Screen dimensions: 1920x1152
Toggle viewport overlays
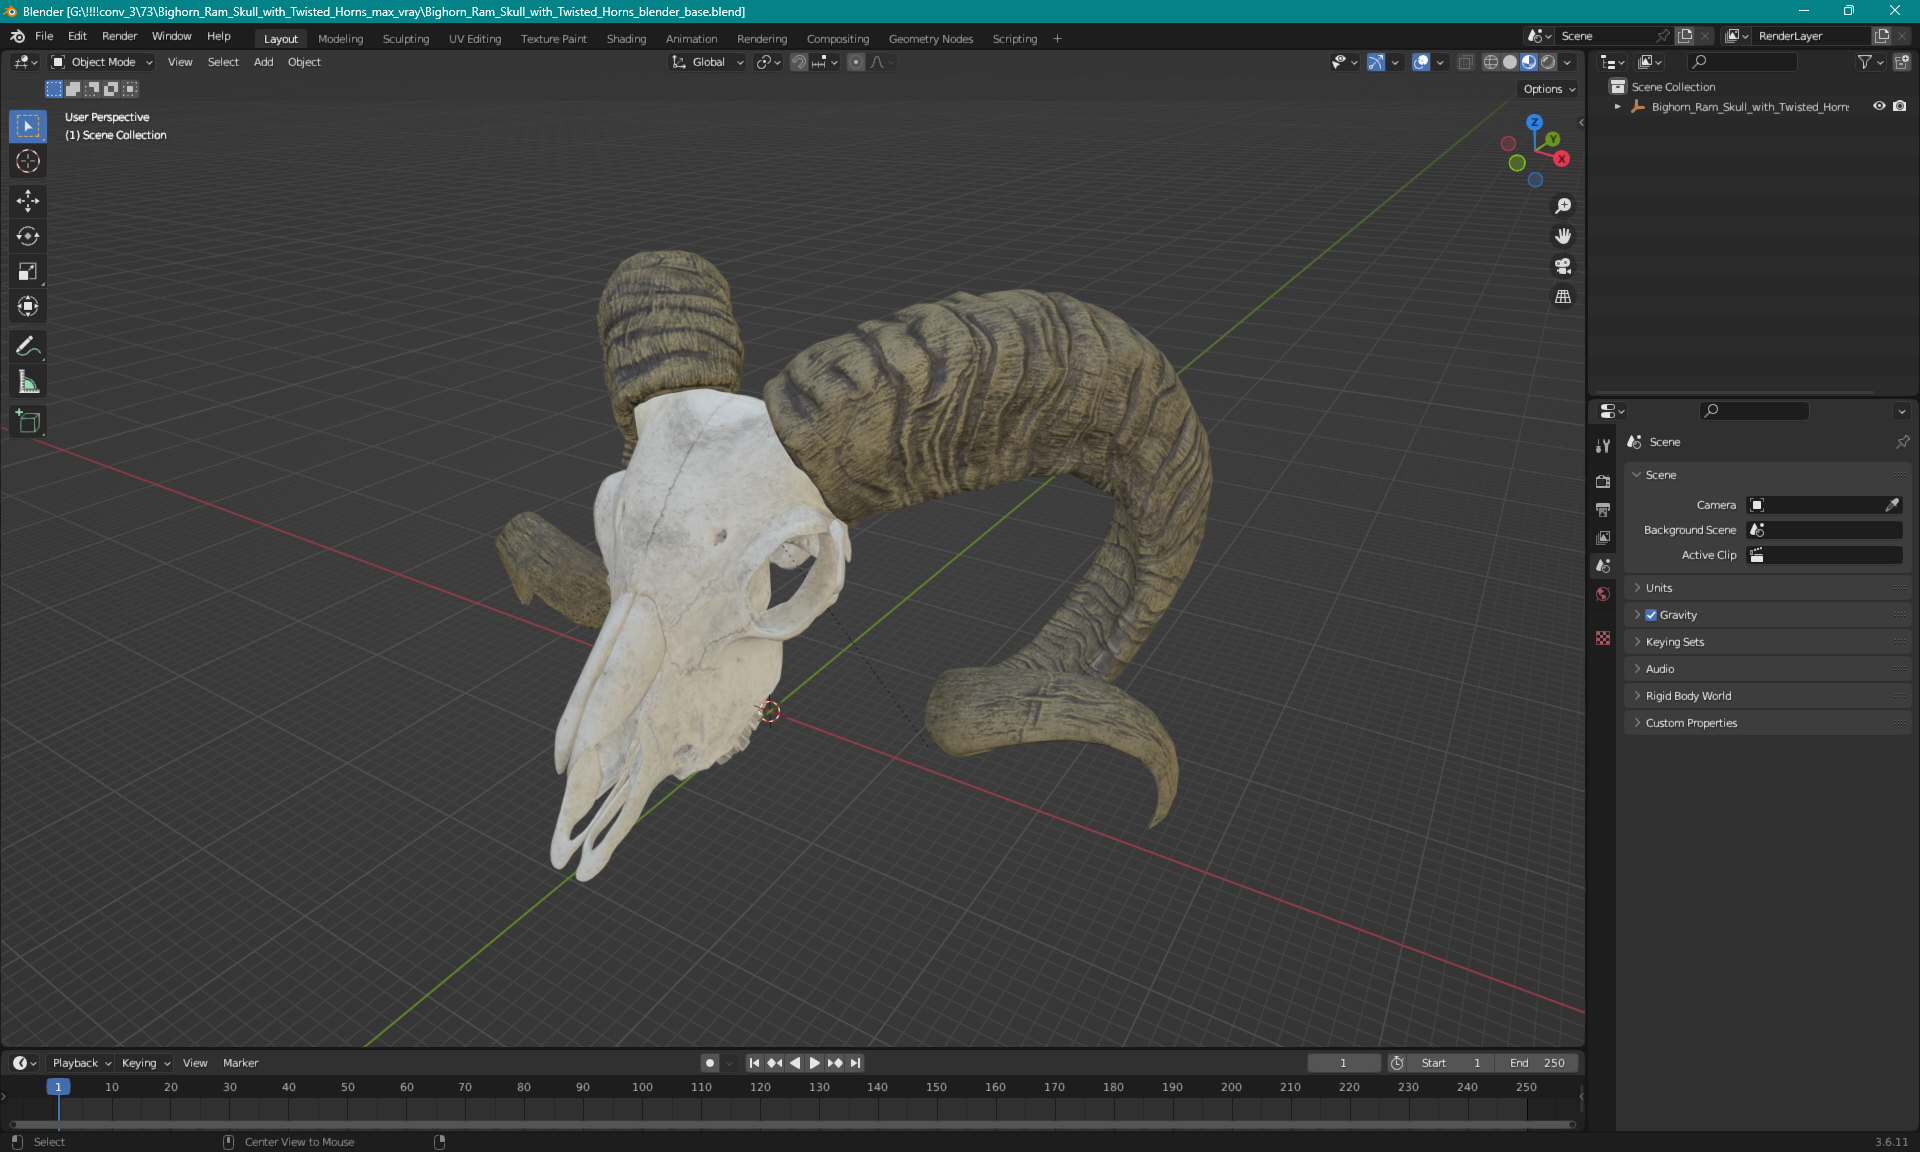(x=1421, y=62)
